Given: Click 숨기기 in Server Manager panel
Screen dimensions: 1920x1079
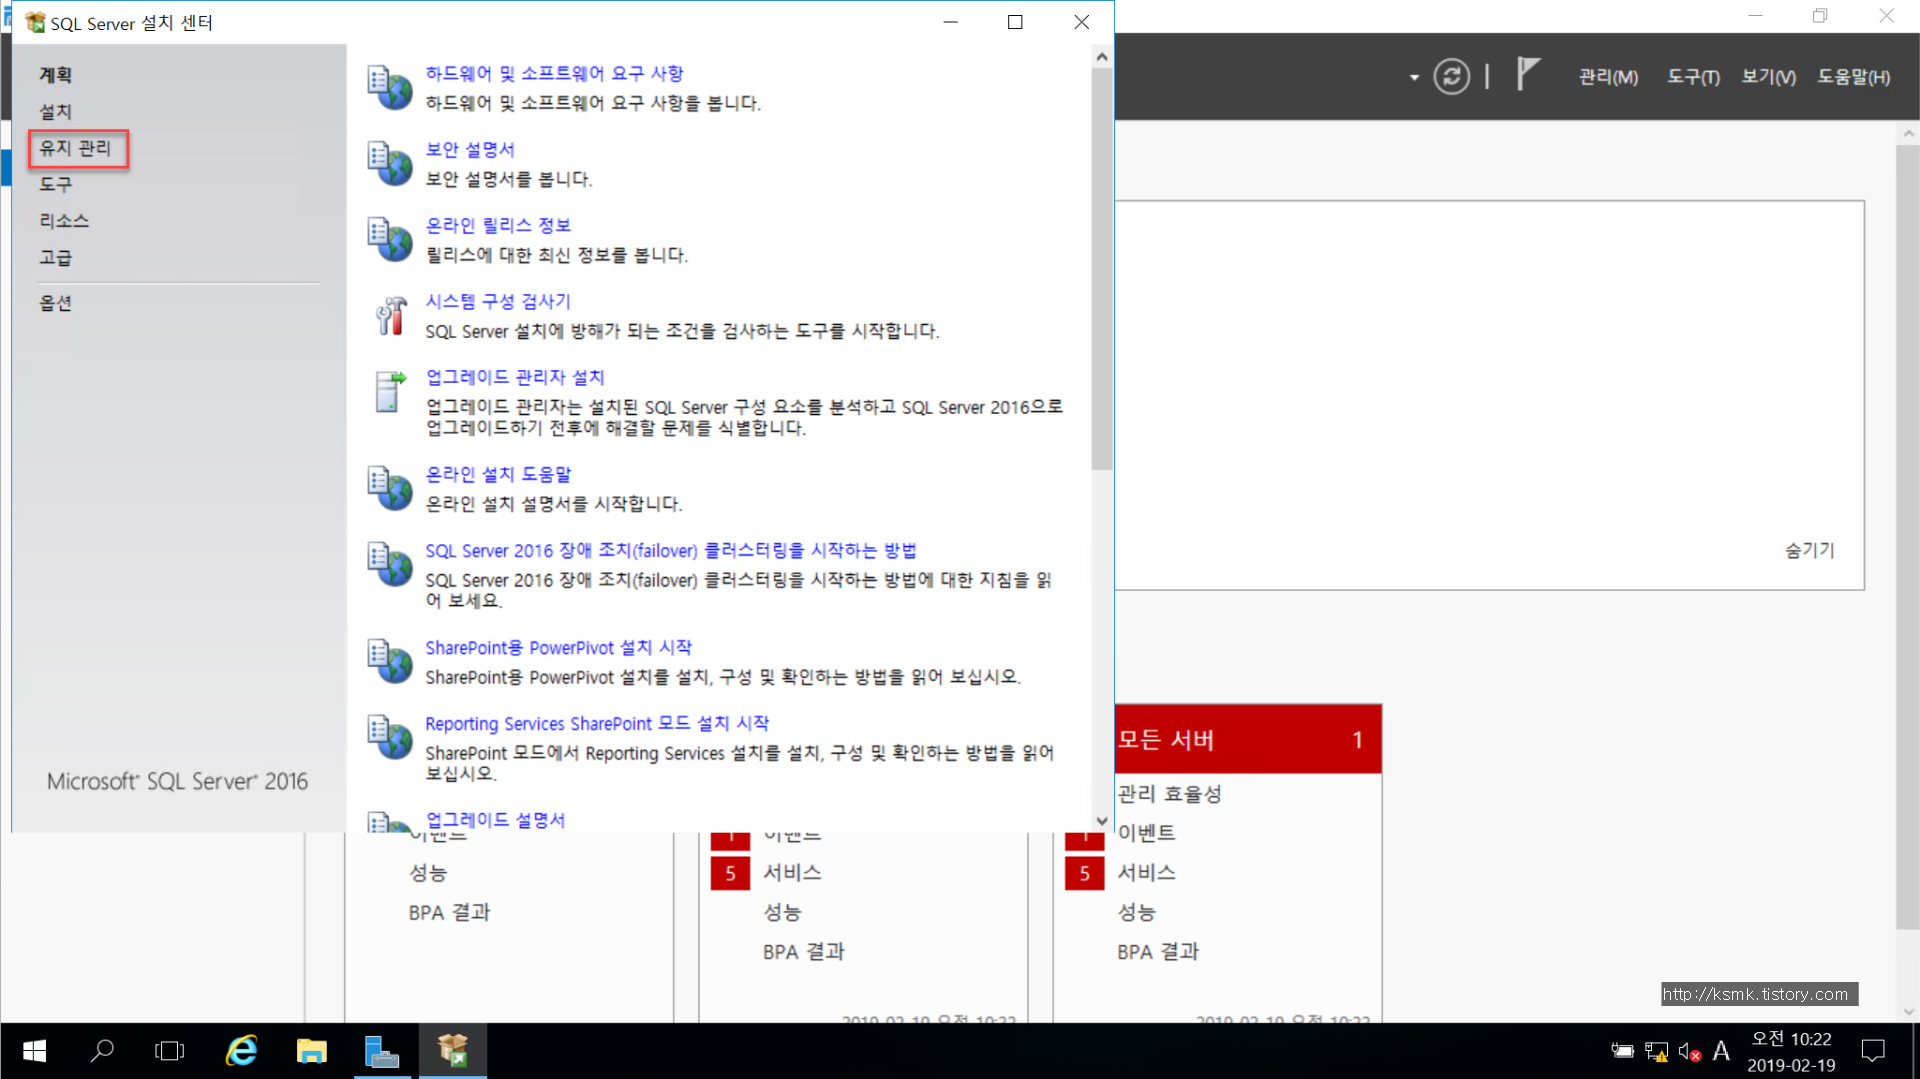Looking at the screenshot, I should click(x=1810, y=550).
